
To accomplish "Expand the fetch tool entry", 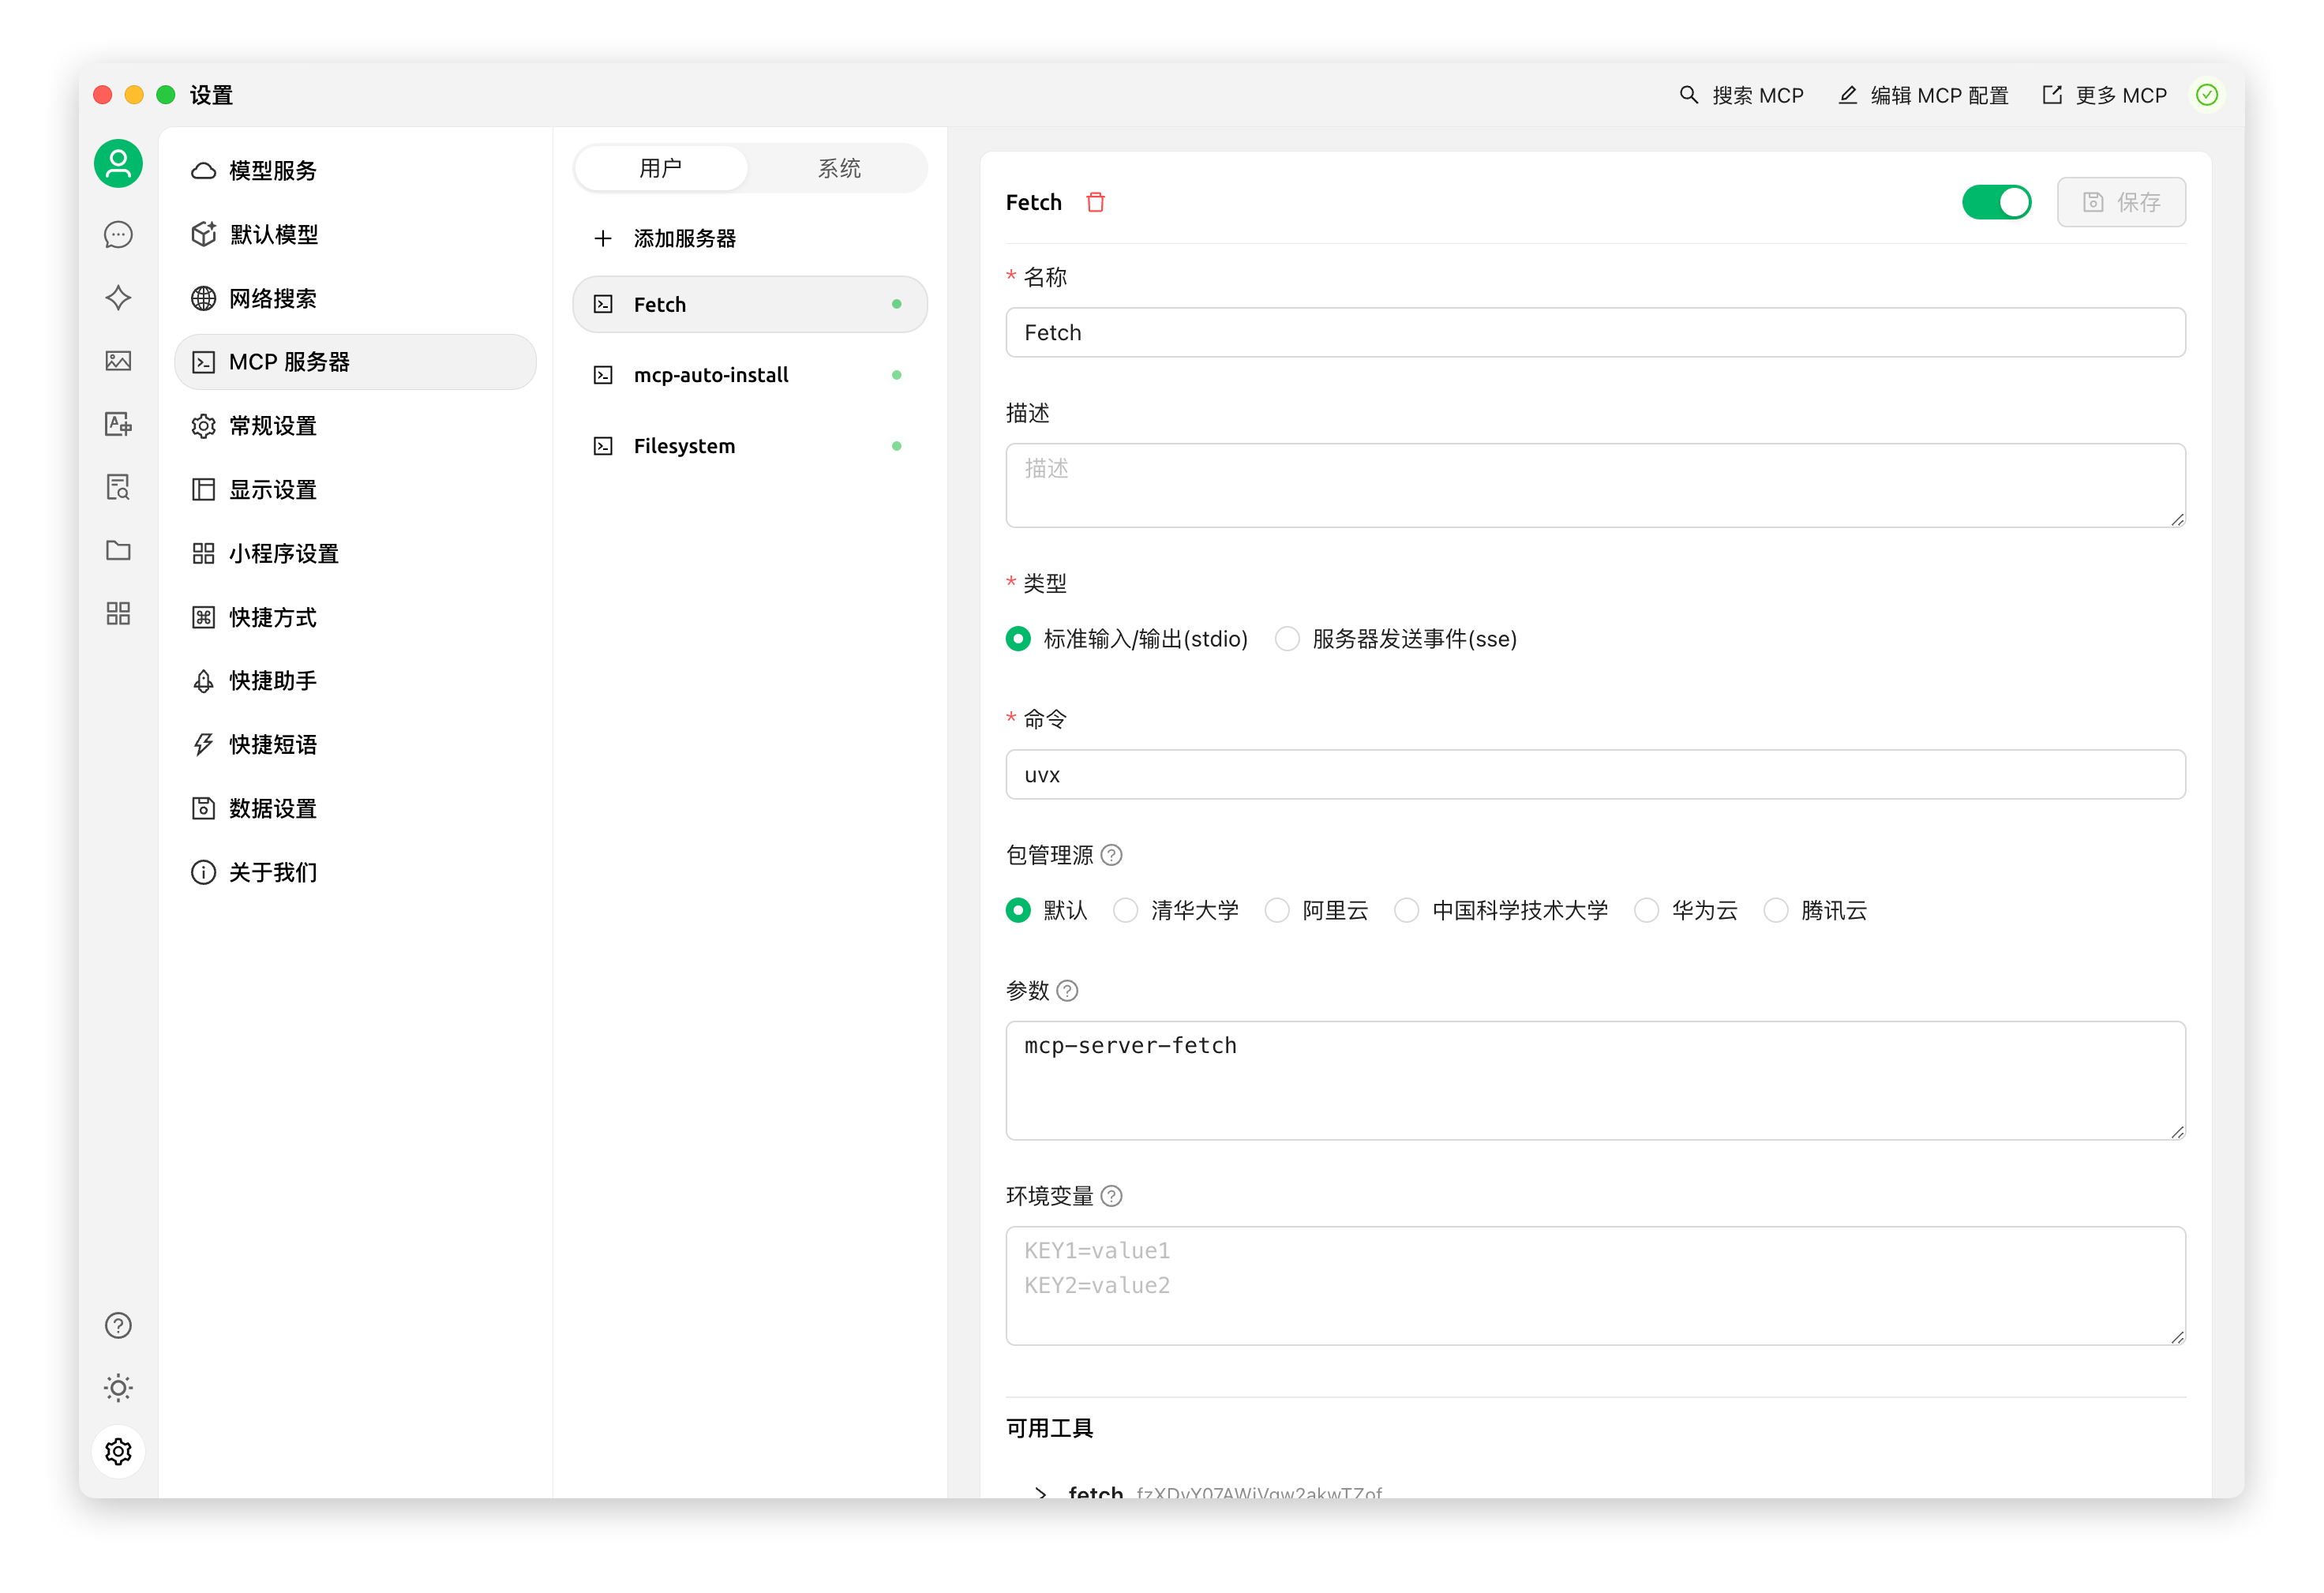I will pyautogui.click(x=1041, y=1492).
